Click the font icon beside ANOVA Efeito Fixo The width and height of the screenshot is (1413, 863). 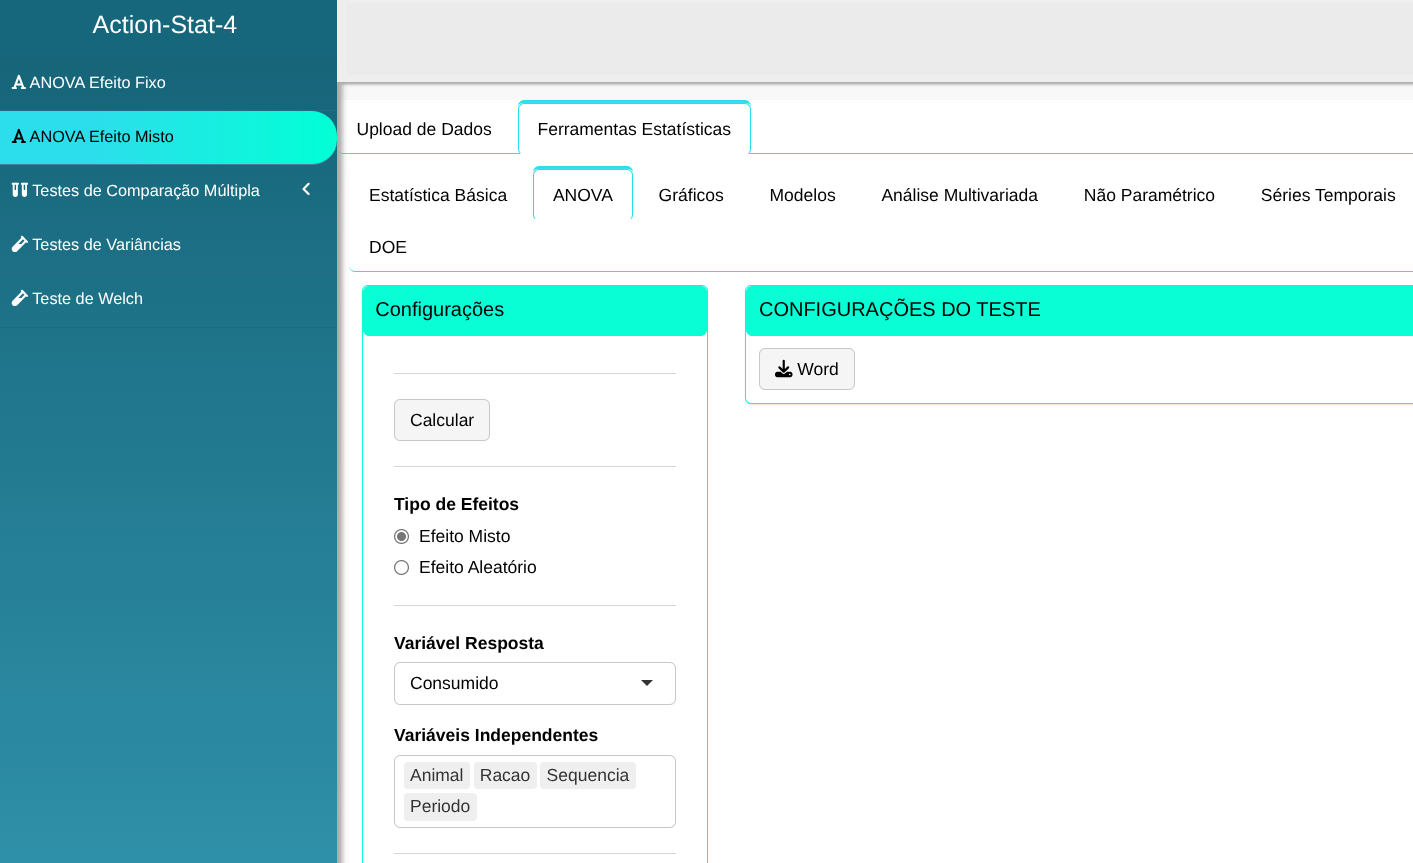pyautogui.click(x=18, y=82)
